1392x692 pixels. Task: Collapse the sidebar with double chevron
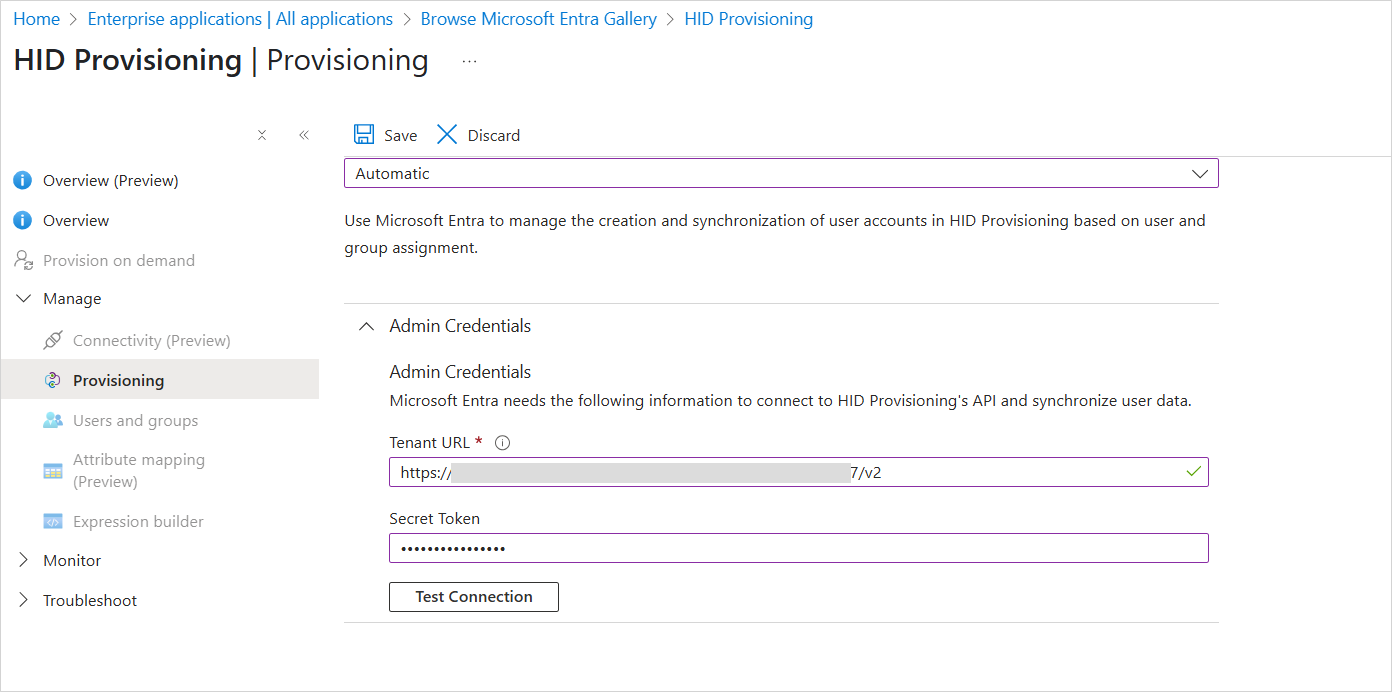pos(304,135)
